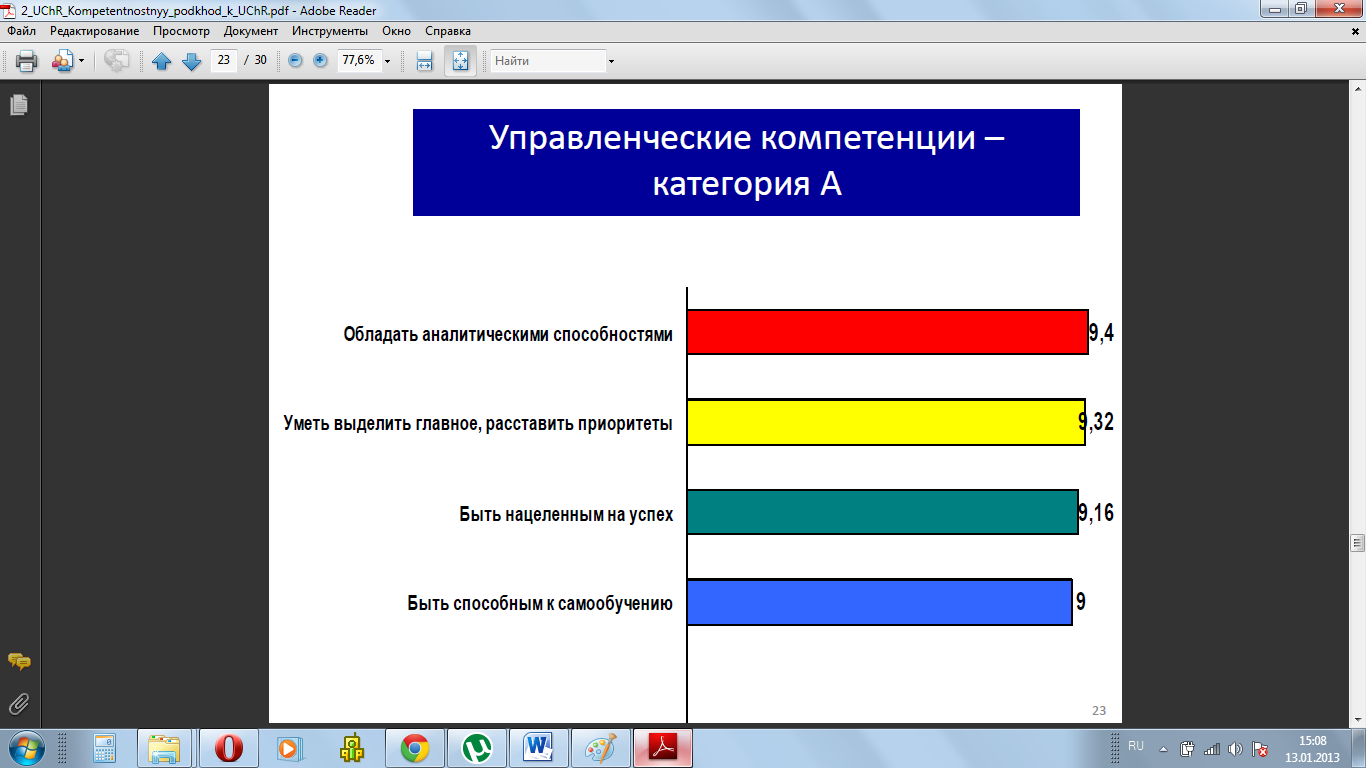This screenshot has width=1366, height=768.
Task: Select the fit width scrolling icon
Action: [x=424, y=61]
